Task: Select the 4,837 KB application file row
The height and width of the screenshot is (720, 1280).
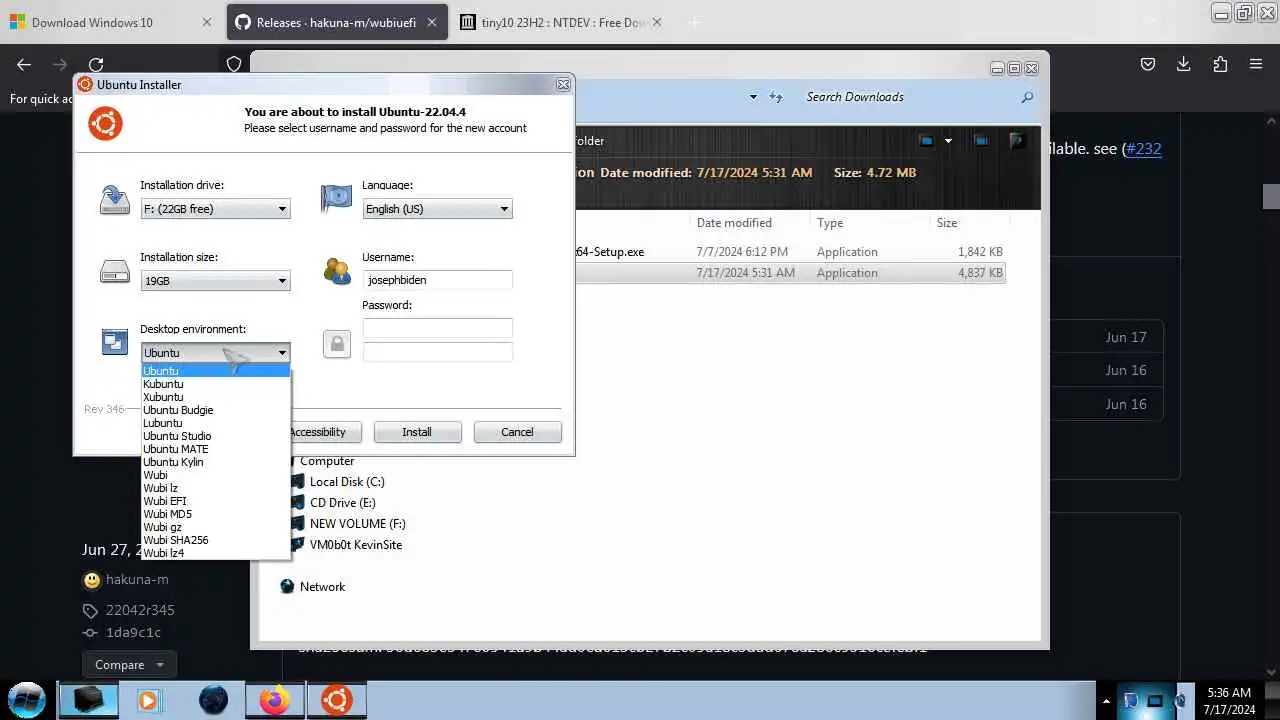Action: click(x=790, y=273)
